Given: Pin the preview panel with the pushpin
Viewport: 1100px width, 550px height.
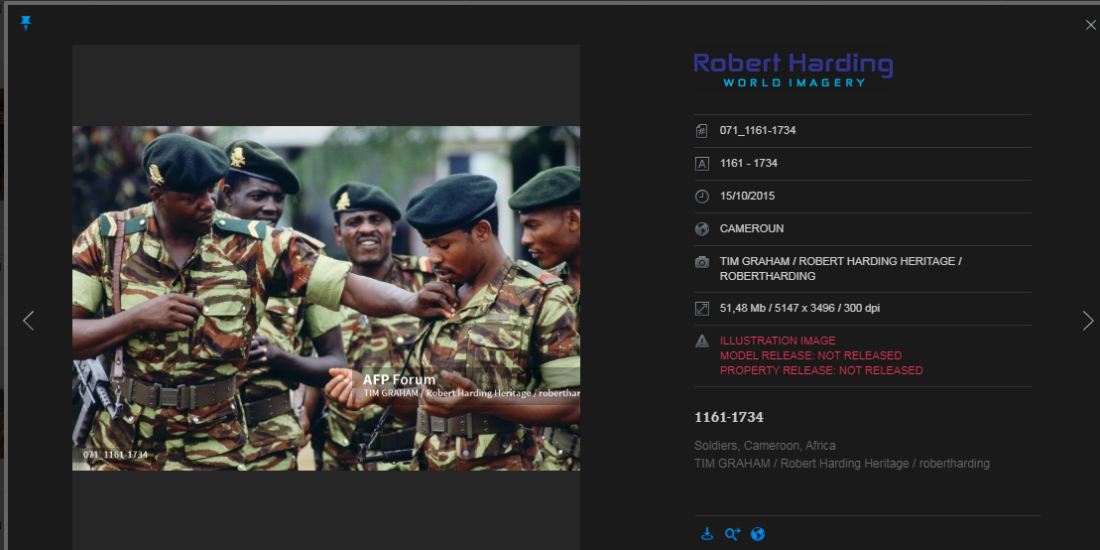Looking at the screenshot, I should 26,23.
